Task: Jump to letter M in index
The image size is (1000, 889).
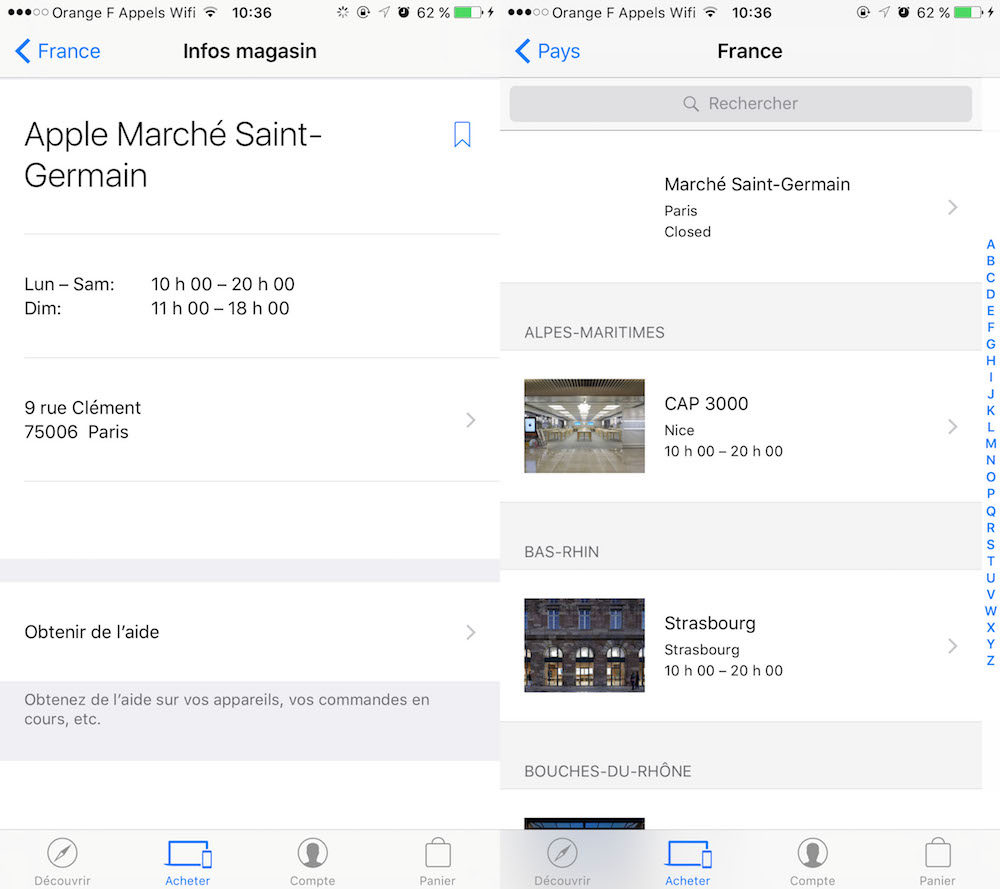Action: [990, 443]
